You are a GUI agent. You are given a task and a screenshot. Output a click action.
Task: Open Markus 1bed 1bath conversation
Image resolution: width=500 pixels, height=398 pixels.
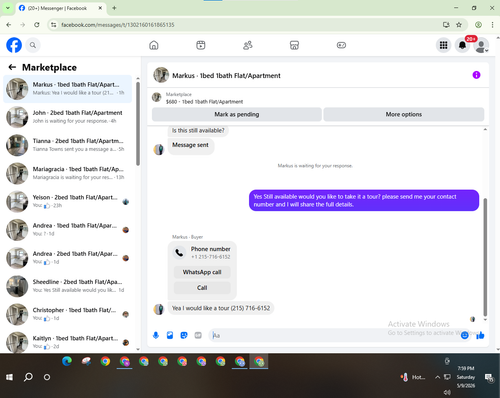pyautogui.click(x=68, y=89)
